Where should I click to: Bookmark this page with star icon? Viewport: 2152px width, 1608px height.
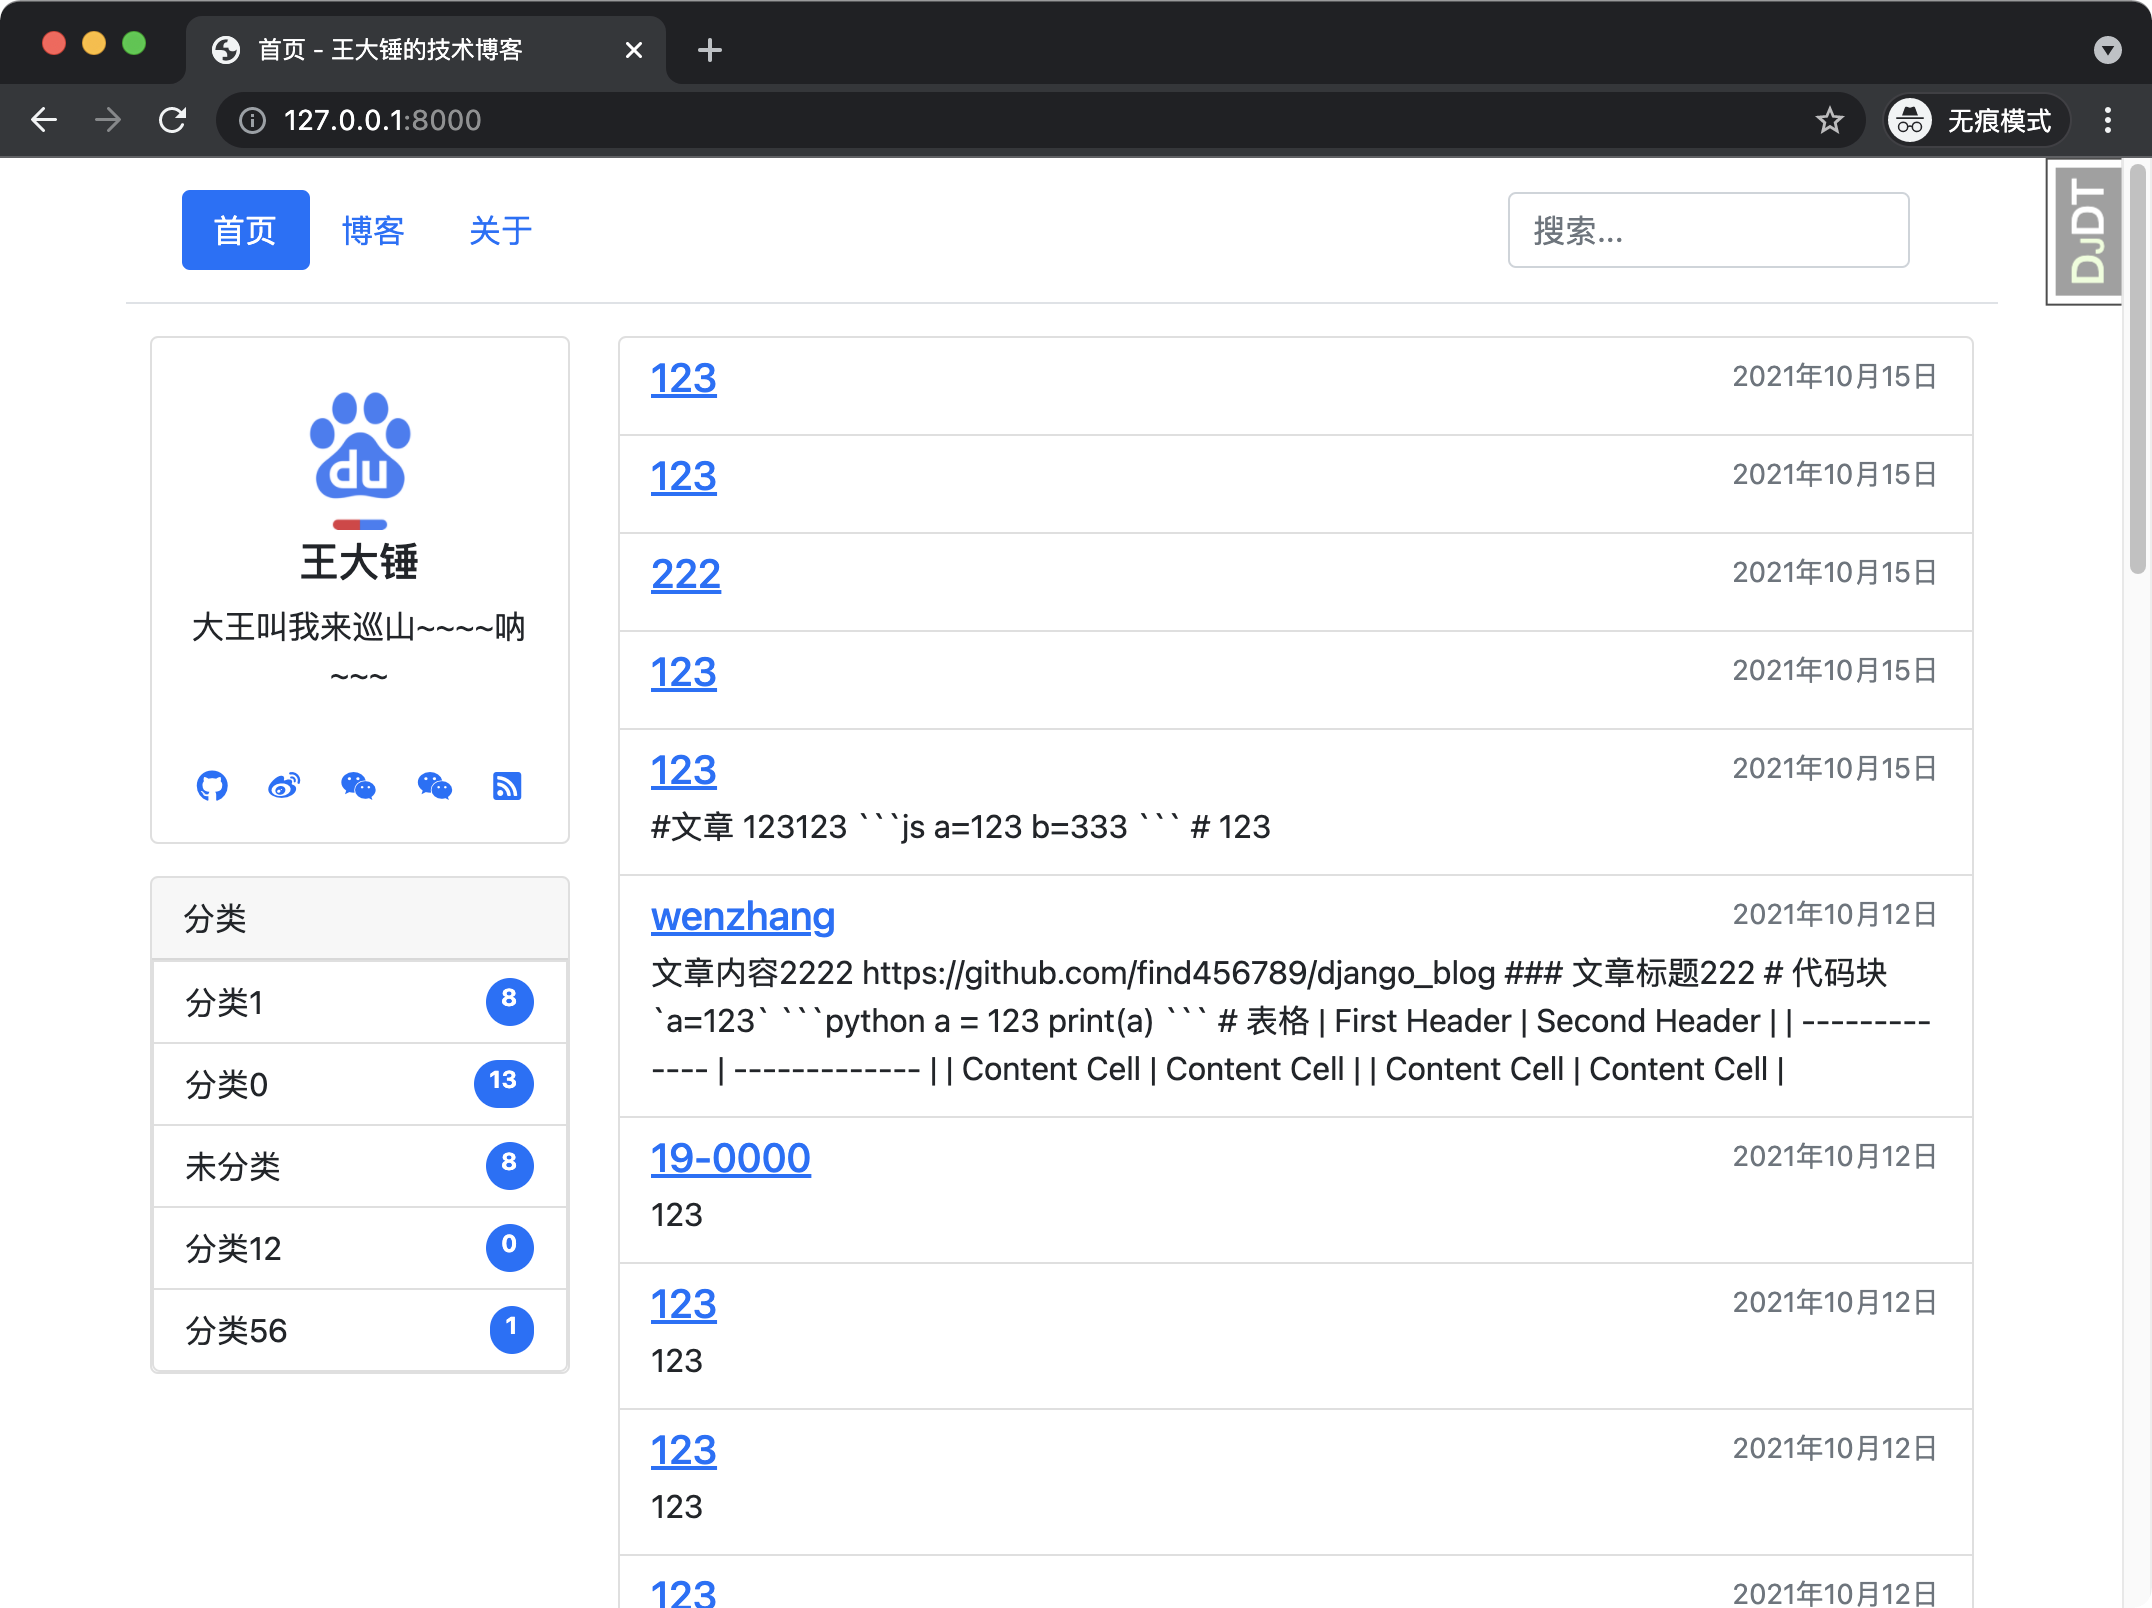(x=1829, y=120)
